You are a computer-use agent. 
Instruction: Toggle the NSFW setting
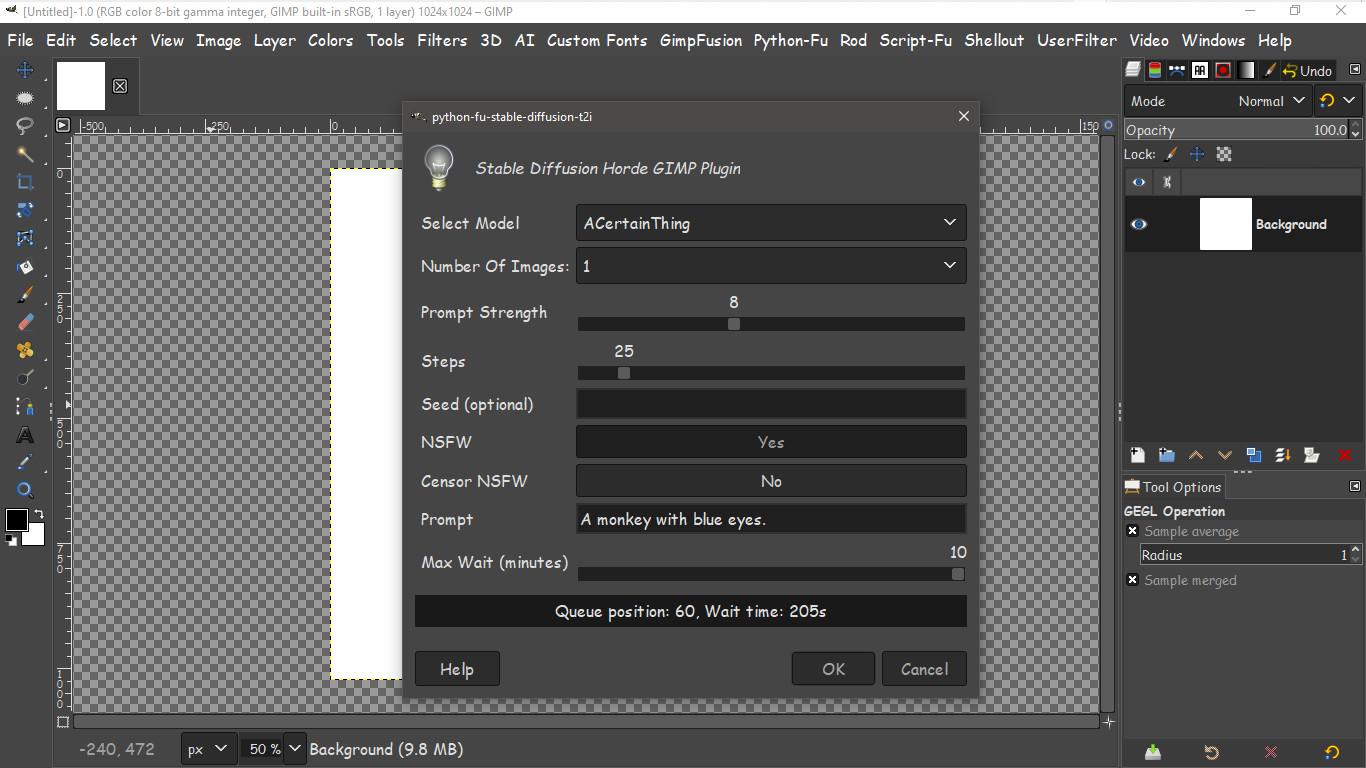pyautogui.click(x=770, y=441)
